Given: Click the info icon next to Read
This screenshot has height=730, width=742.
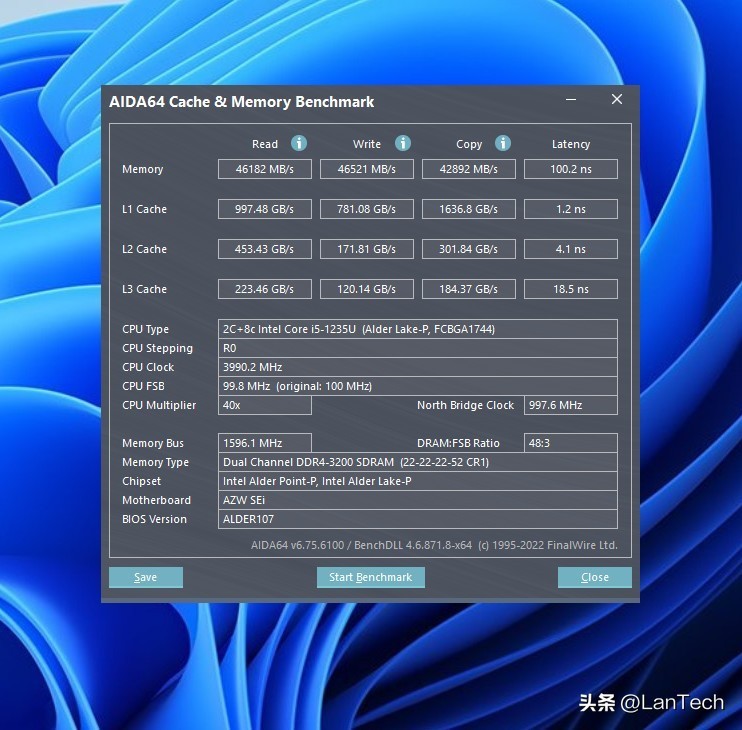Looking at the screenshot, I should pos(299,144).
